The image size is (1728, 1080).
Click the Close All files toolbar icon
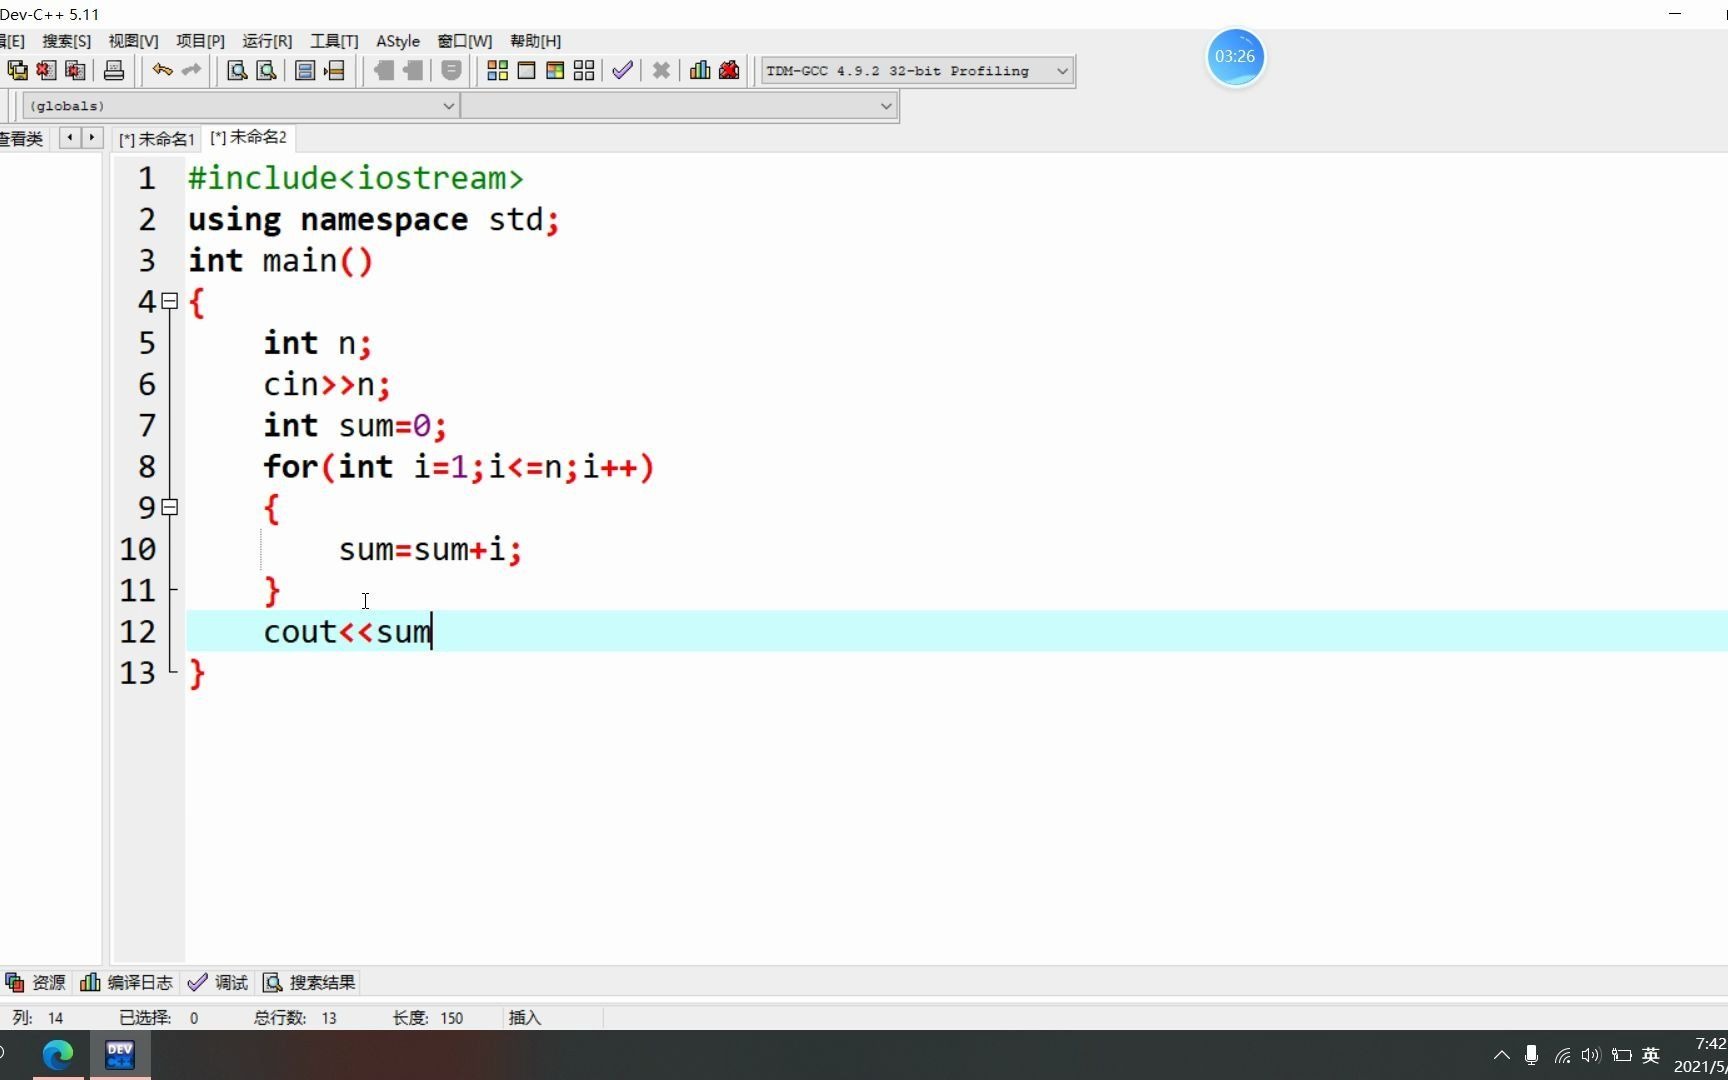(75, 70)
